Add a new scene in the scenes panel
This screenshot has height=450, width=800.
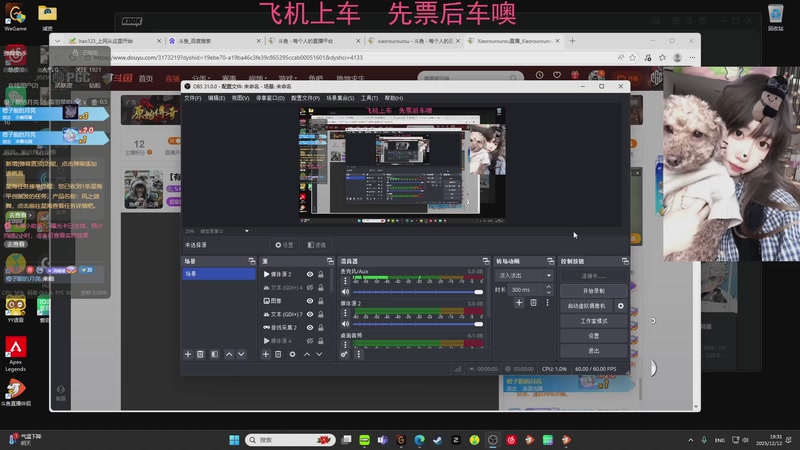click(x=188, y=354)
